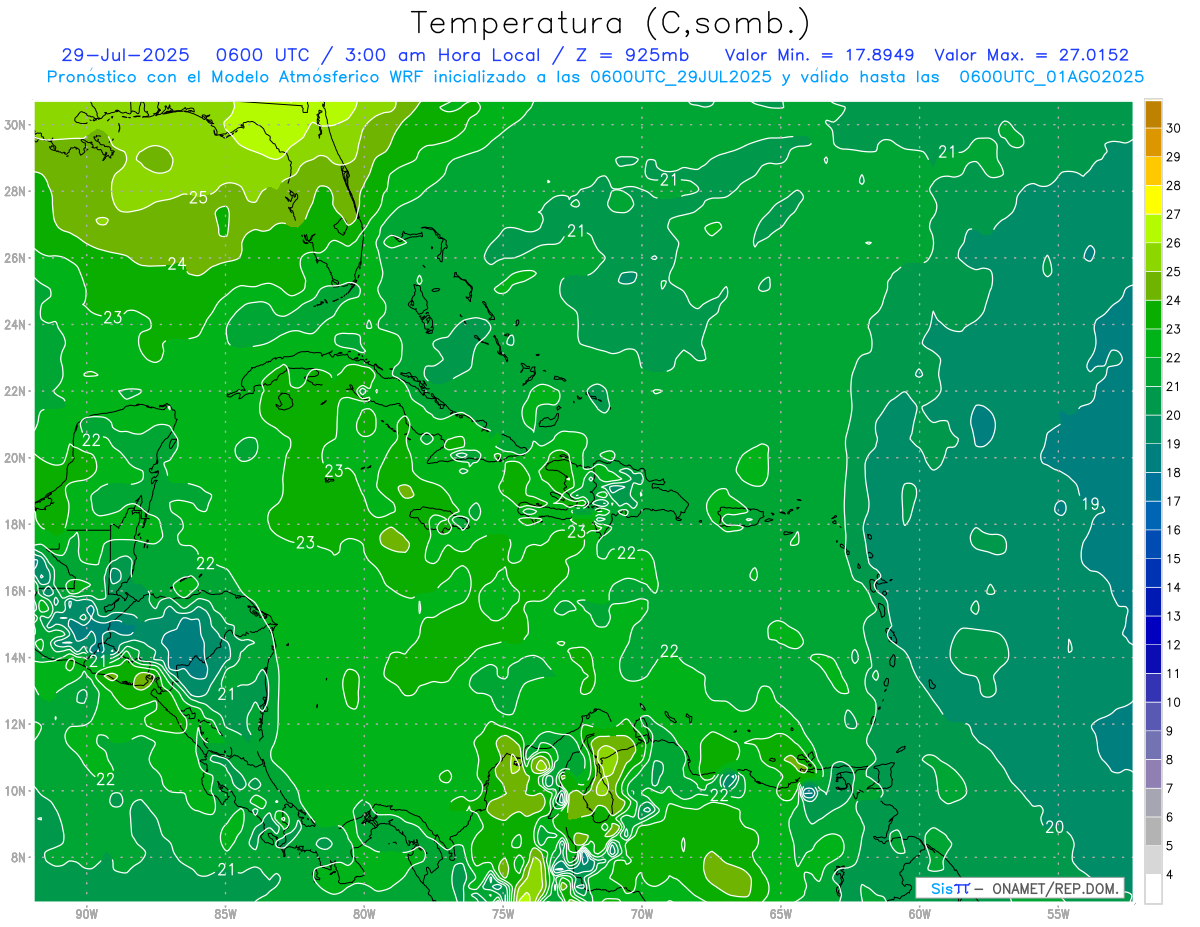Click the 70W longitude axis label
Viewport: 1200px width, 927px height.
click(642, 914)
